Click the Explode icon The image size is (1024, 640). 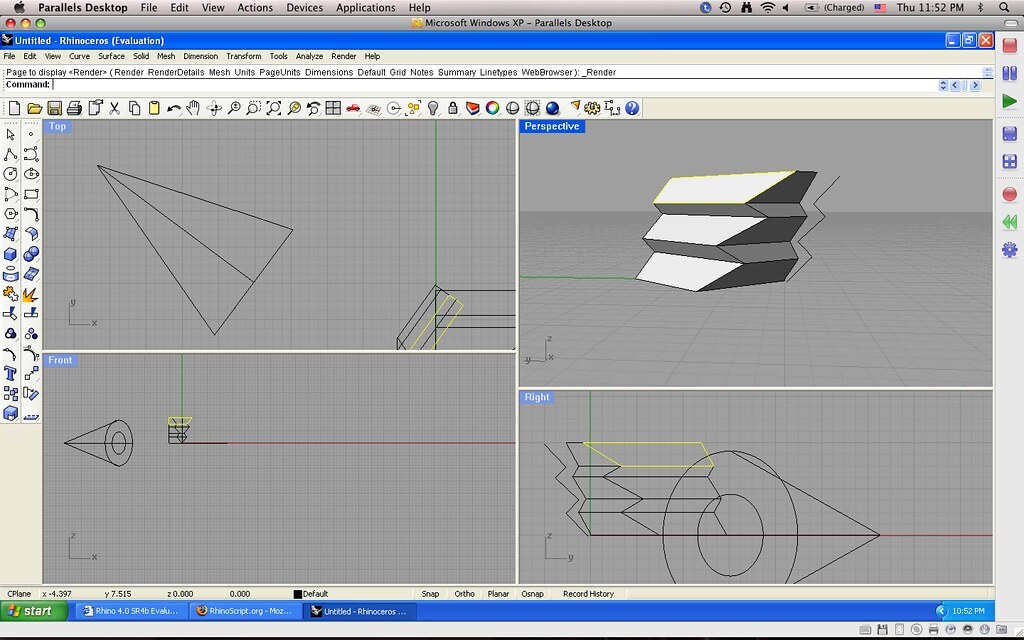tap(31, 293)
